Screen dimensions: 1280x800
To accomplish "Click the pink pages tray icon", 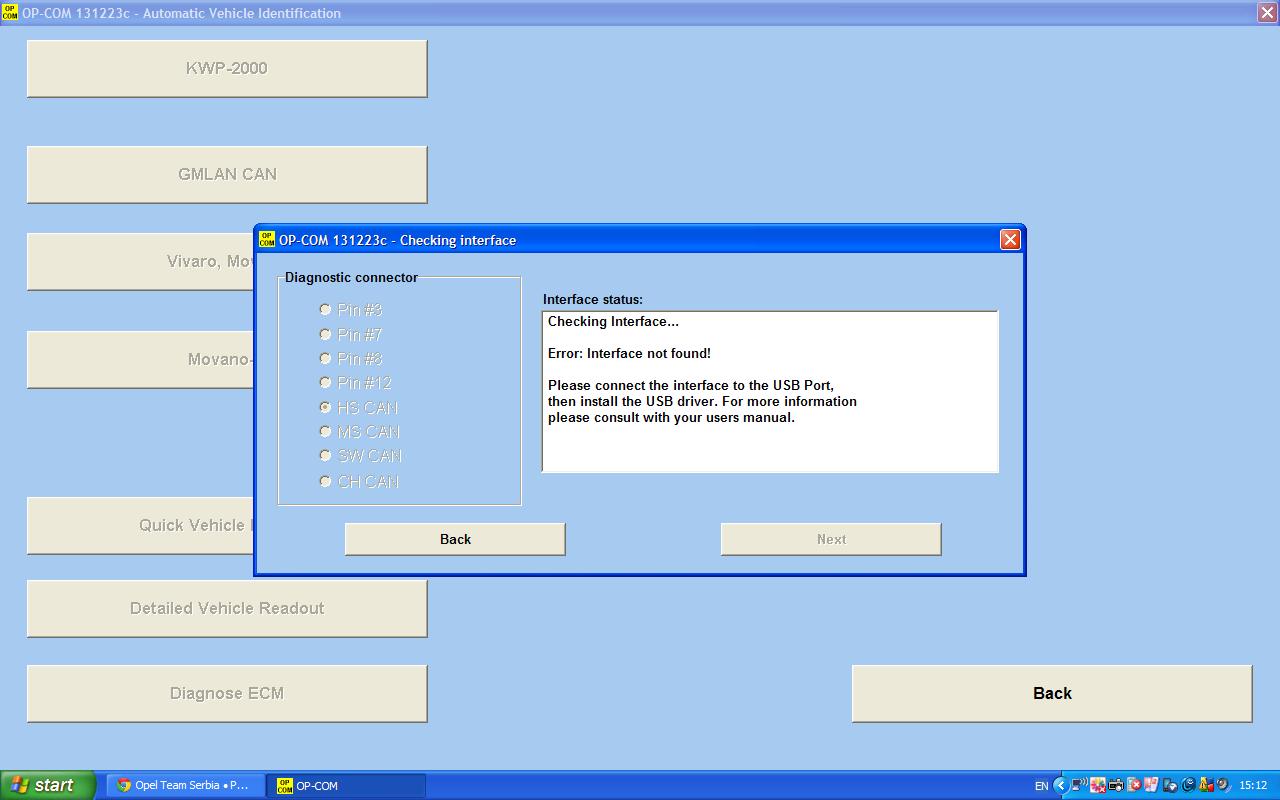I will click(1151, 785).
